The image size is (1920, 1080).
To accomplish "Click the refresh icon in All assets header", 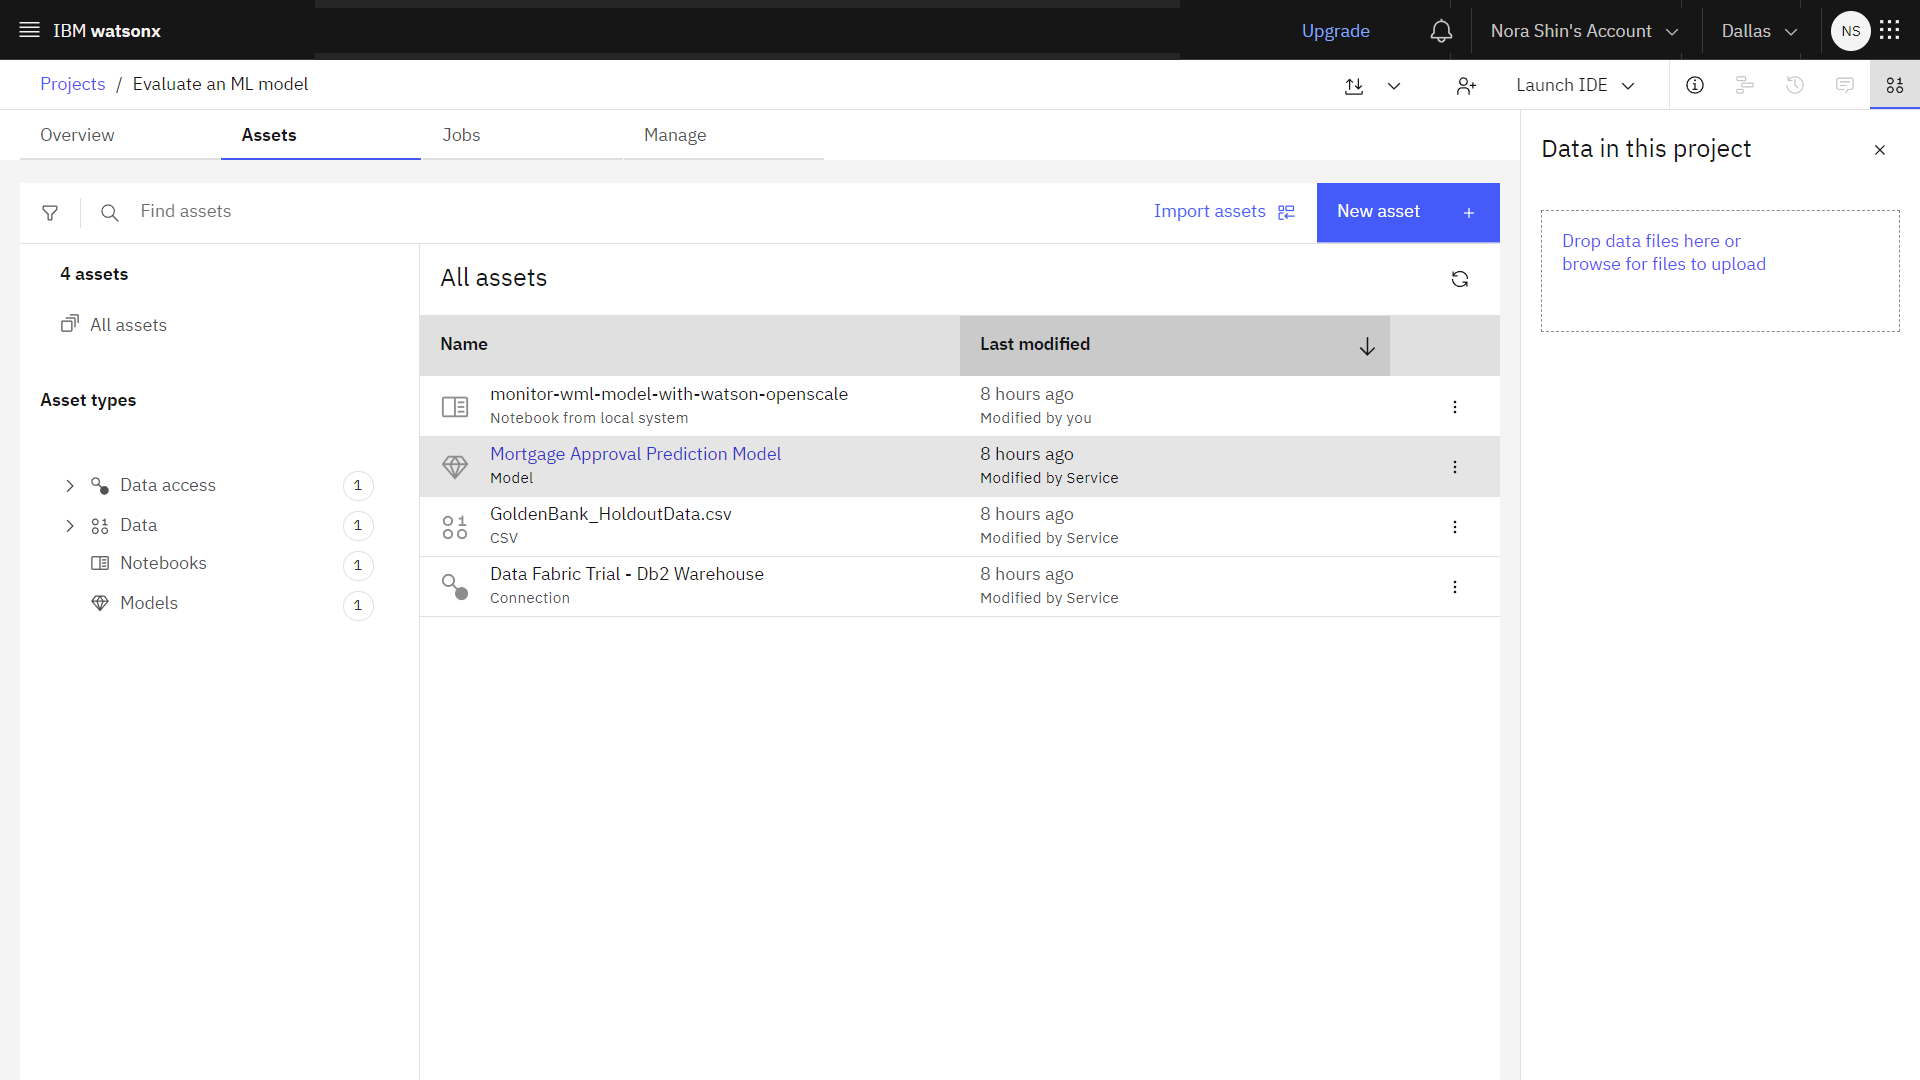I will coord(1460,278).
